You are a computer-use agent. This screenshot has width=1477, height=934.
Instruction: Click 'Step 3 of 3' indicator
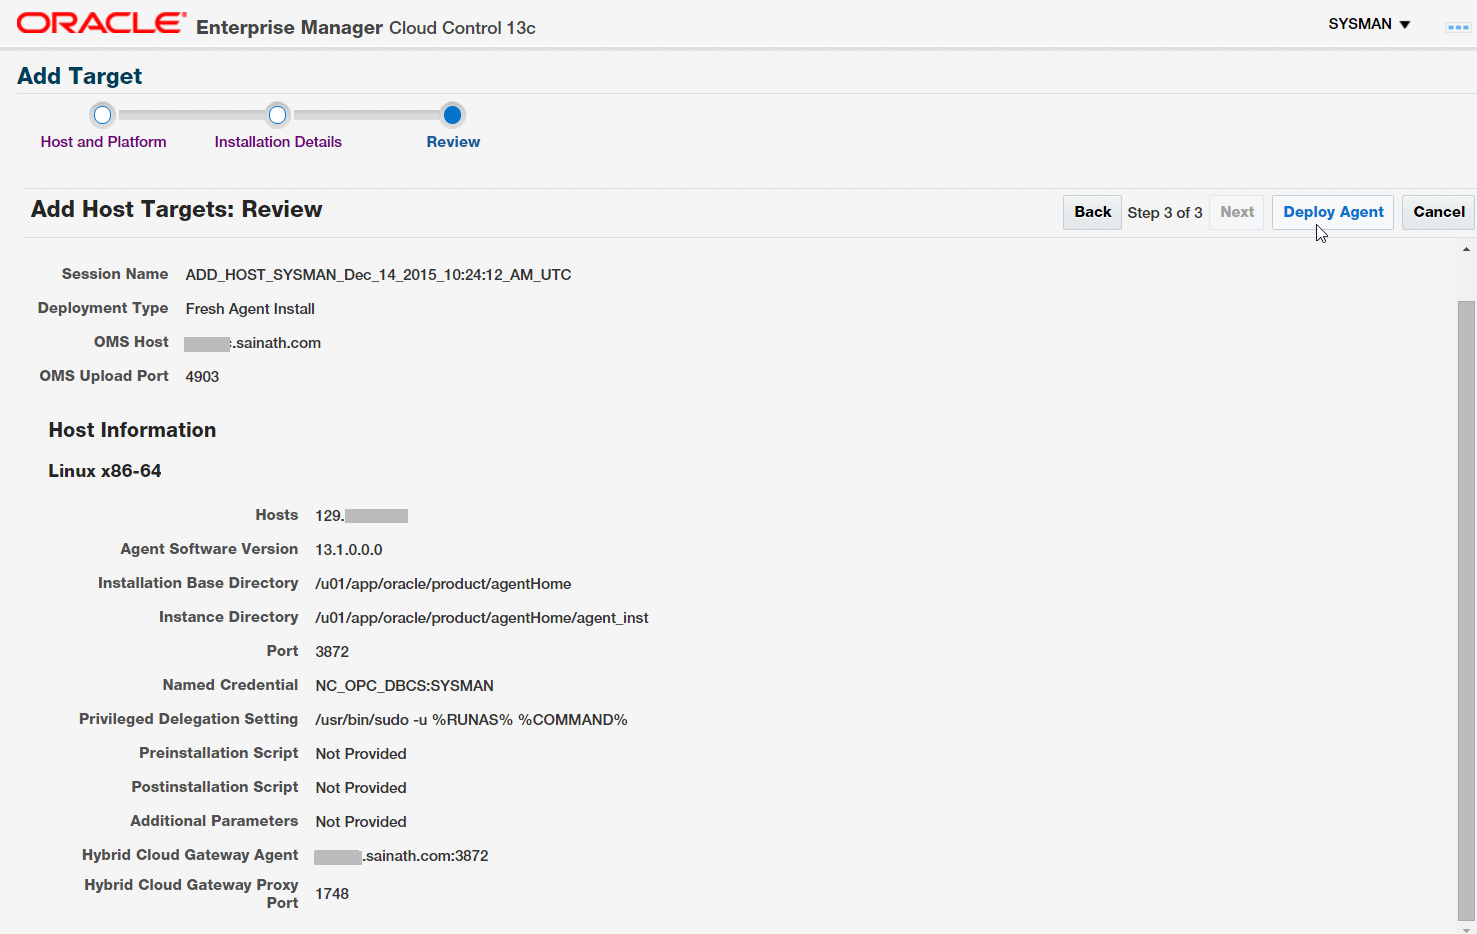coord(1165,213)
